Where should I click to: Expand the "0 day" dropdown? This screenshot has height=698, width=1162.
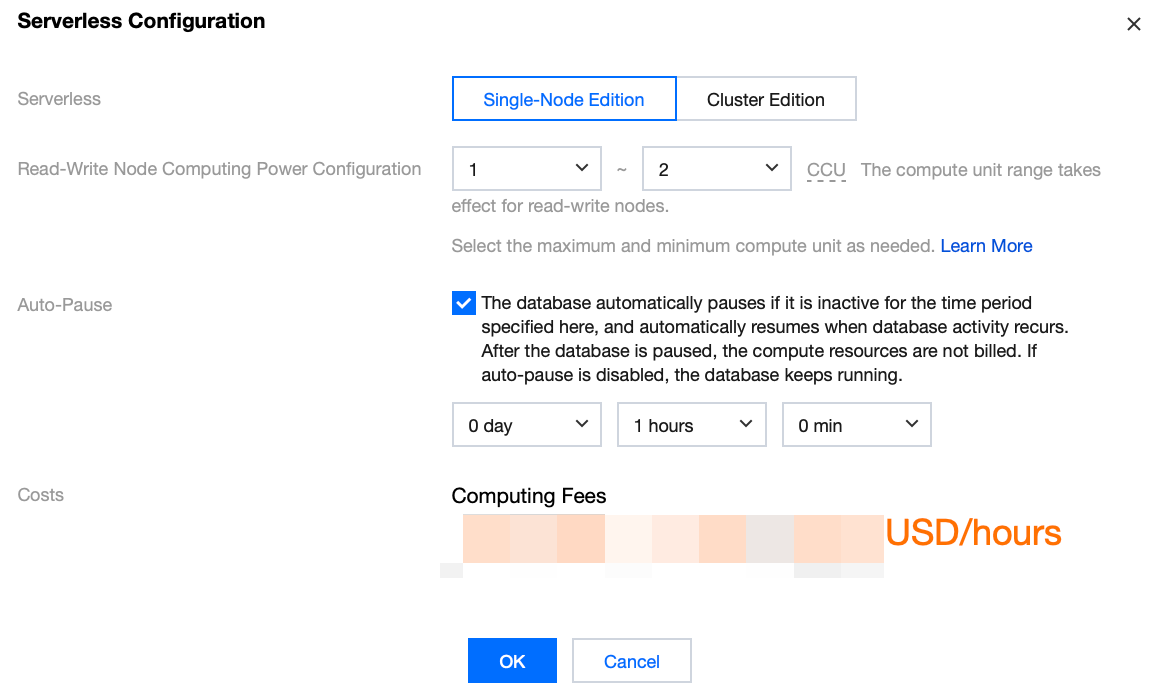[526, 425]
